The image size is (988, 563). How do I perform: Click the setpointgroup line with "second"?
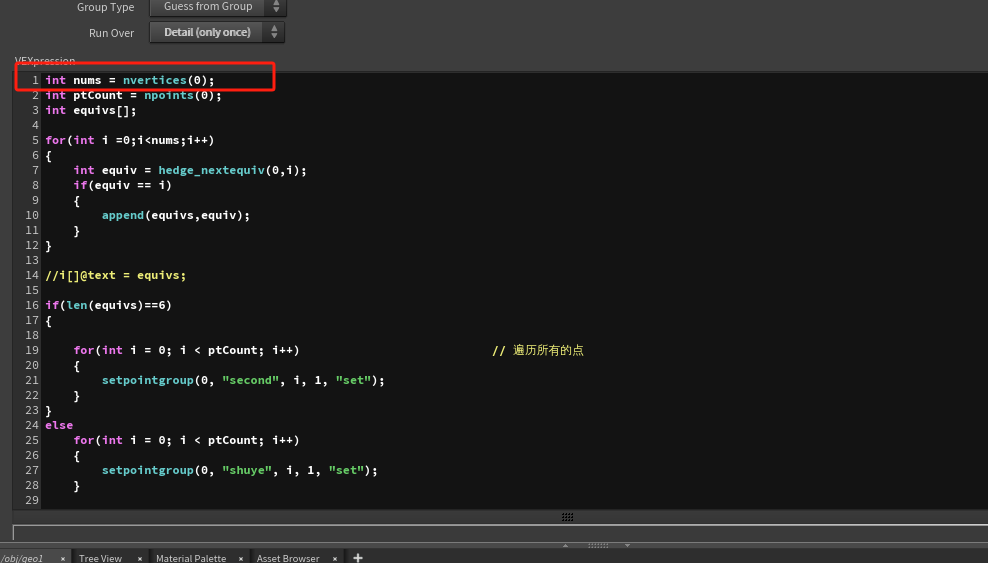[x=243, y=380]
